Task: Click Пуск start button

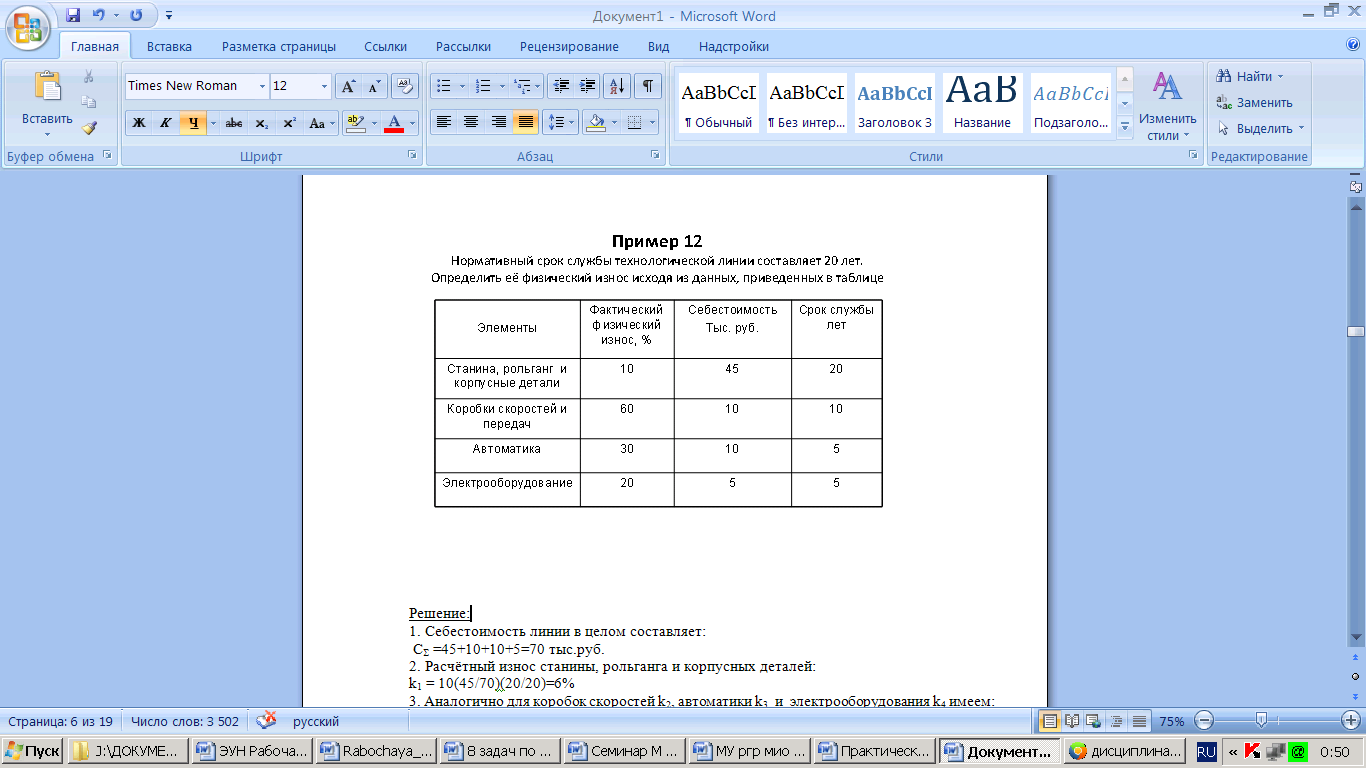Action: [33, 751]
